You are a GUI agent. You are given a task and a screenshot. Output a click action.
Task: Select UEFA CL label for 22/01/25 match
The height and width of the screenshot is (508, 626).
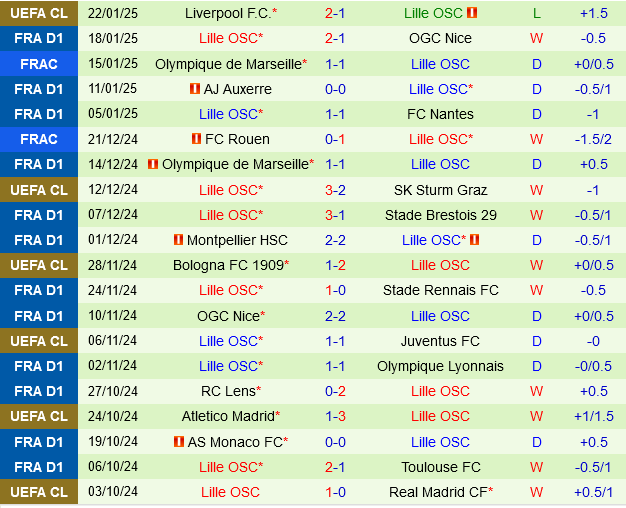tap(38, 13)
